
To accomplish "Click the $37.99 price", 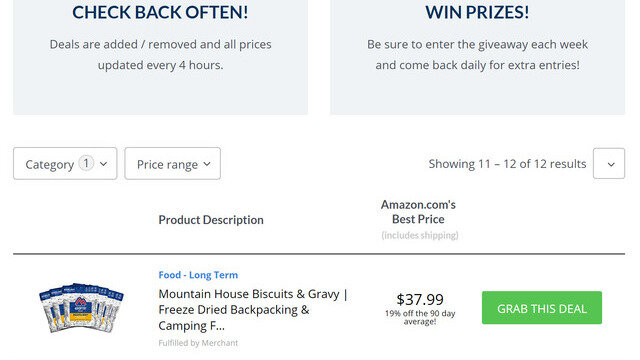I will pyautogui.click(x=420, y=300).
